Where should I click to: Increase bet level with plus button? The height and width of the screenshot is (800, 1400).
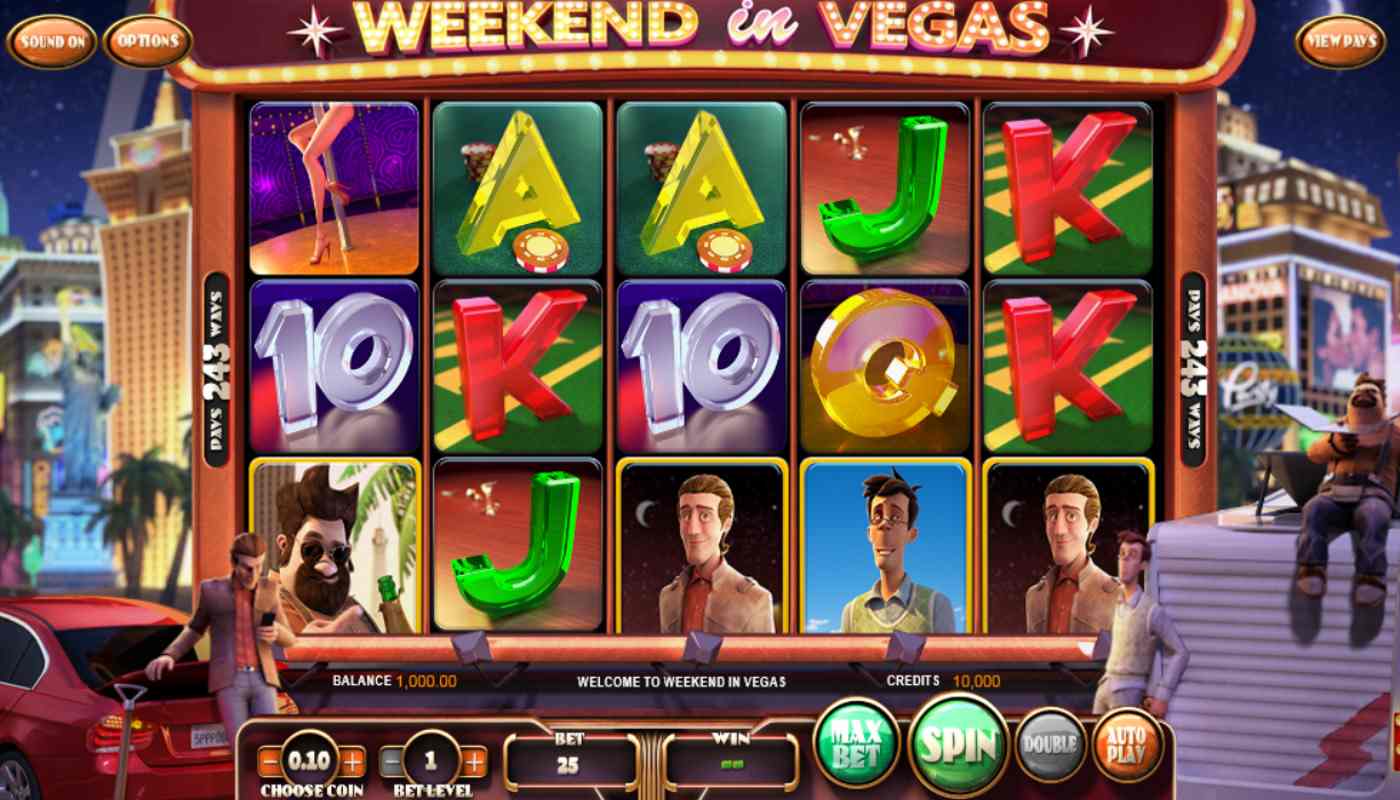click(474, 762)
